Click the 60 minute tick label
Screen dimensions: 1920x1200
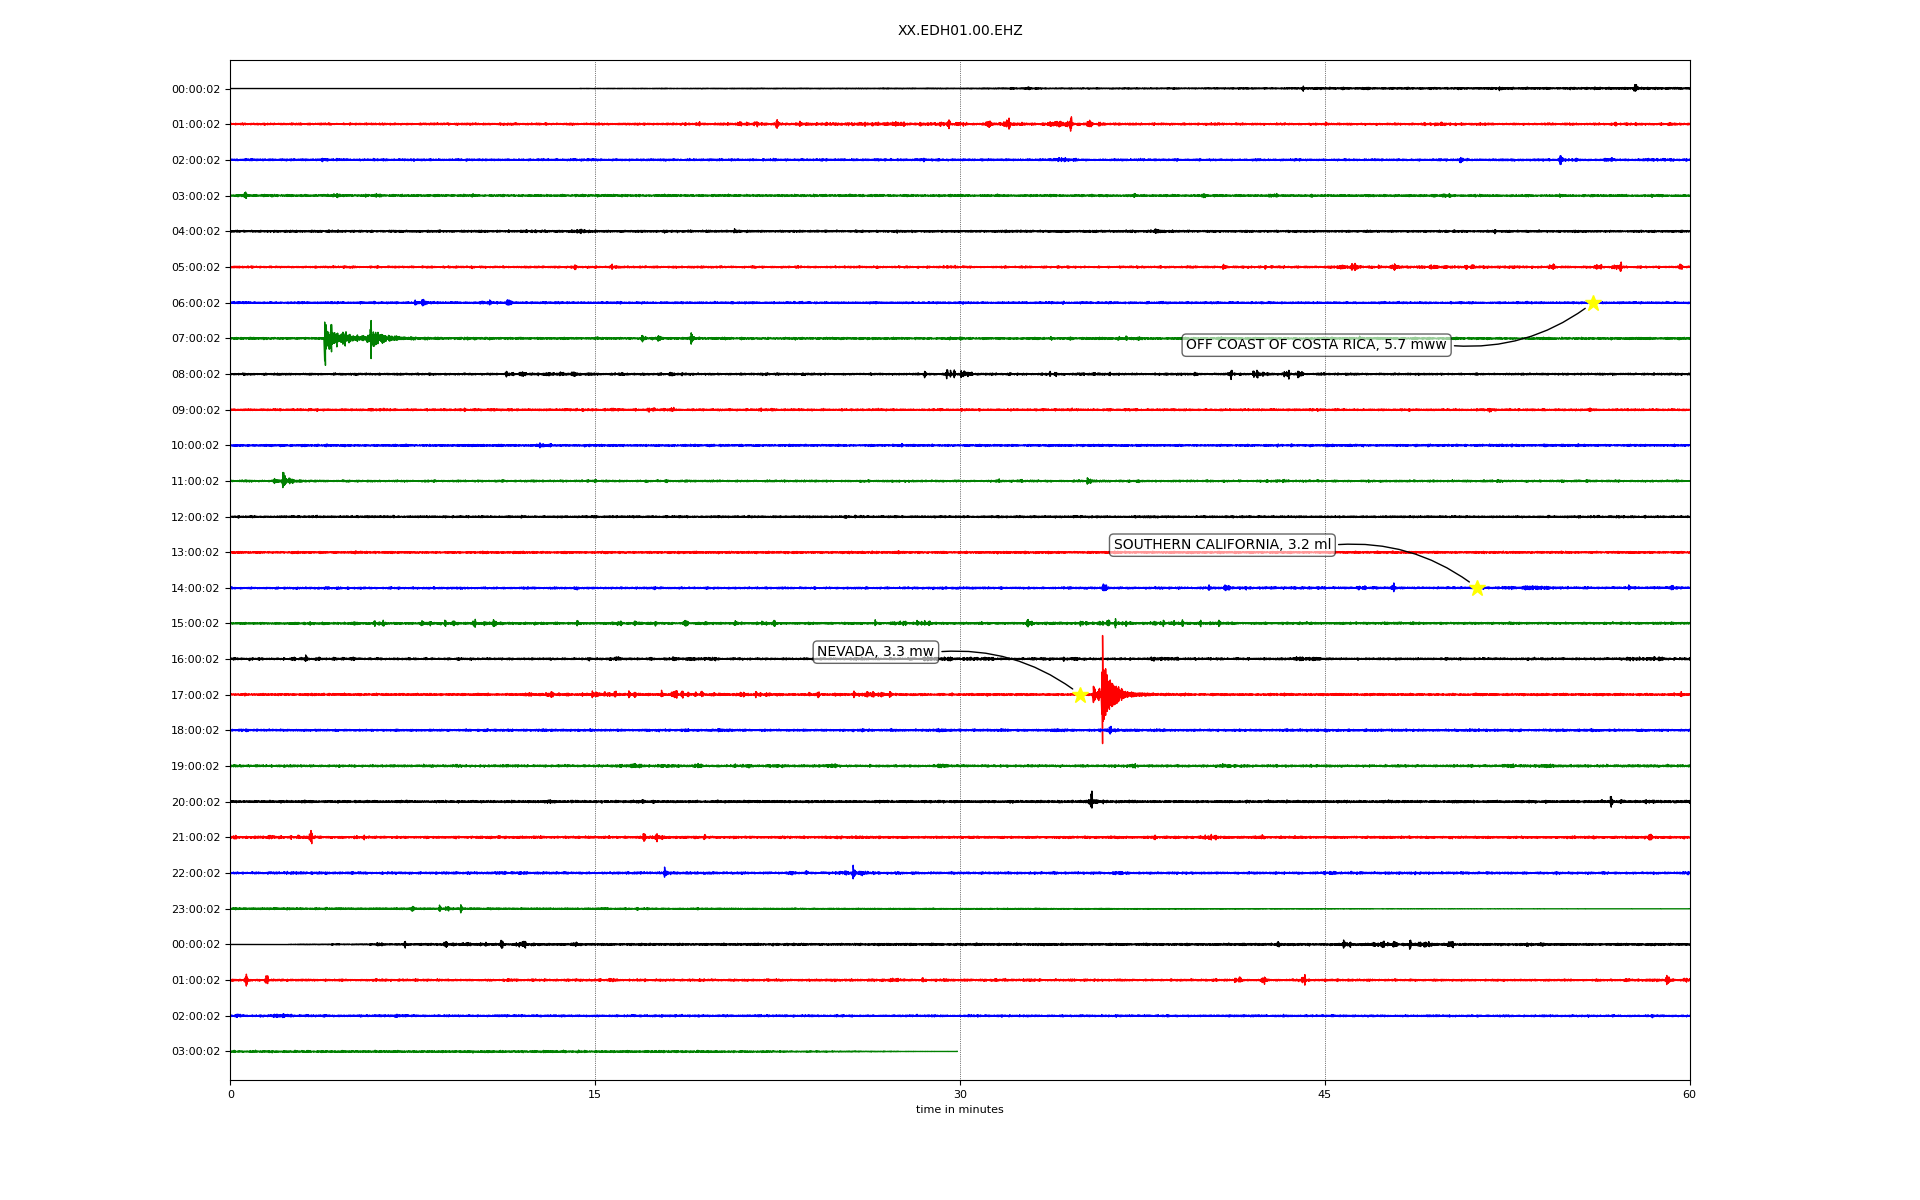[1689, 1094]
